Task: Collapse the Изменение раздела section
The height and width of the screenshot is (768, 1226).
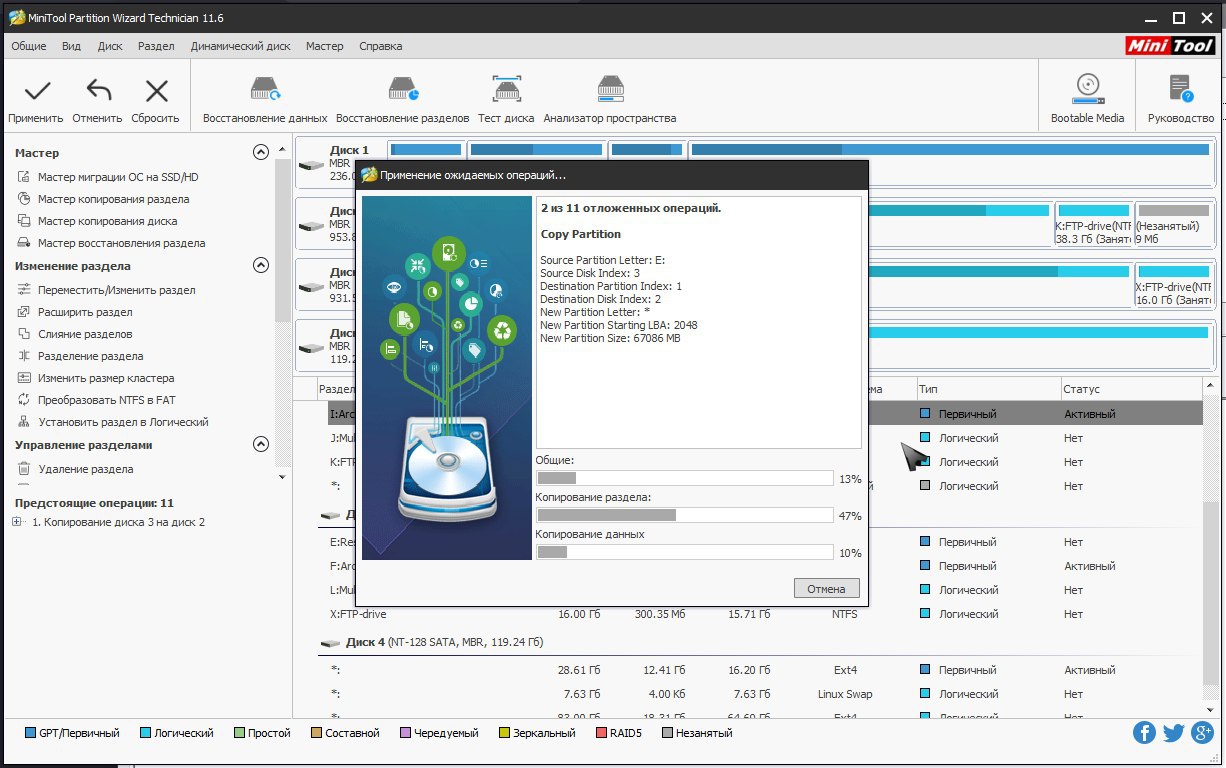Action: tap(261, 266)
